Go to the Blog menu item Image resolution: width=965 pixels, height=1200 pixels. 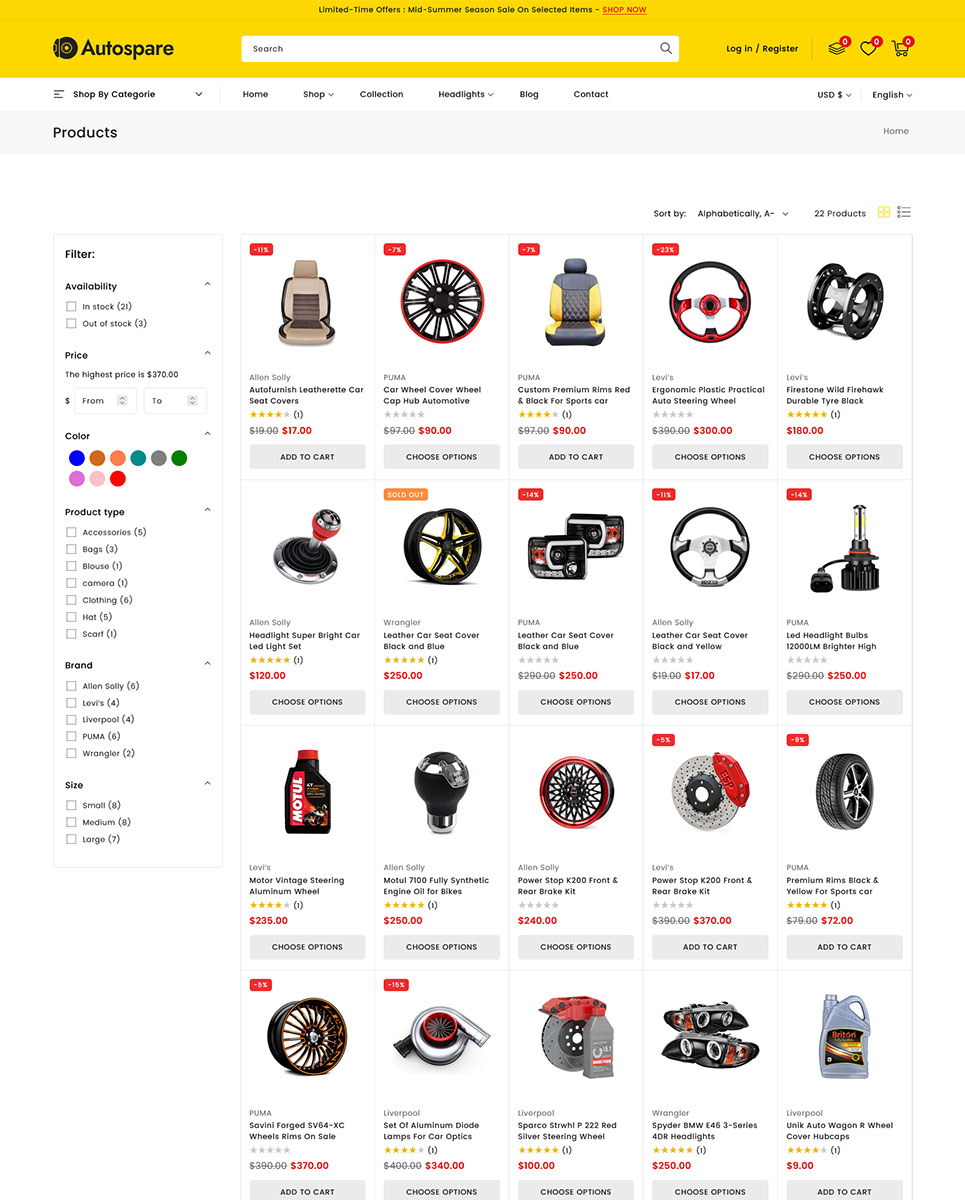[x=529, y=94]
